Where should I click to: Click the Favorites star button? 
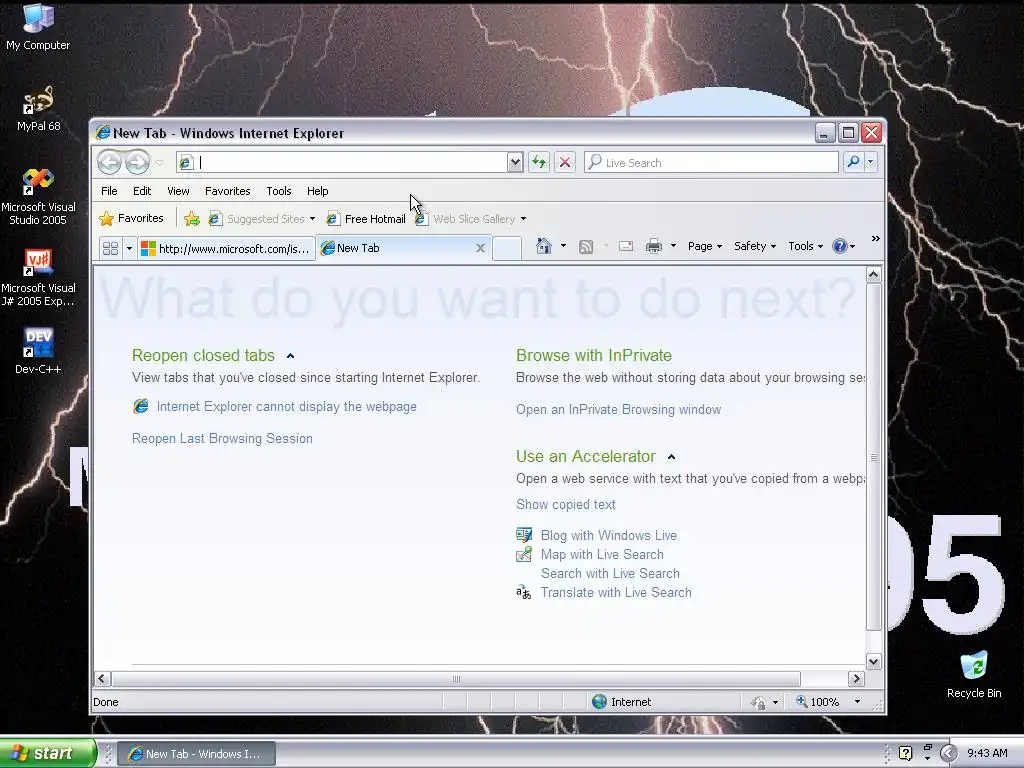[x=131, y=218]
